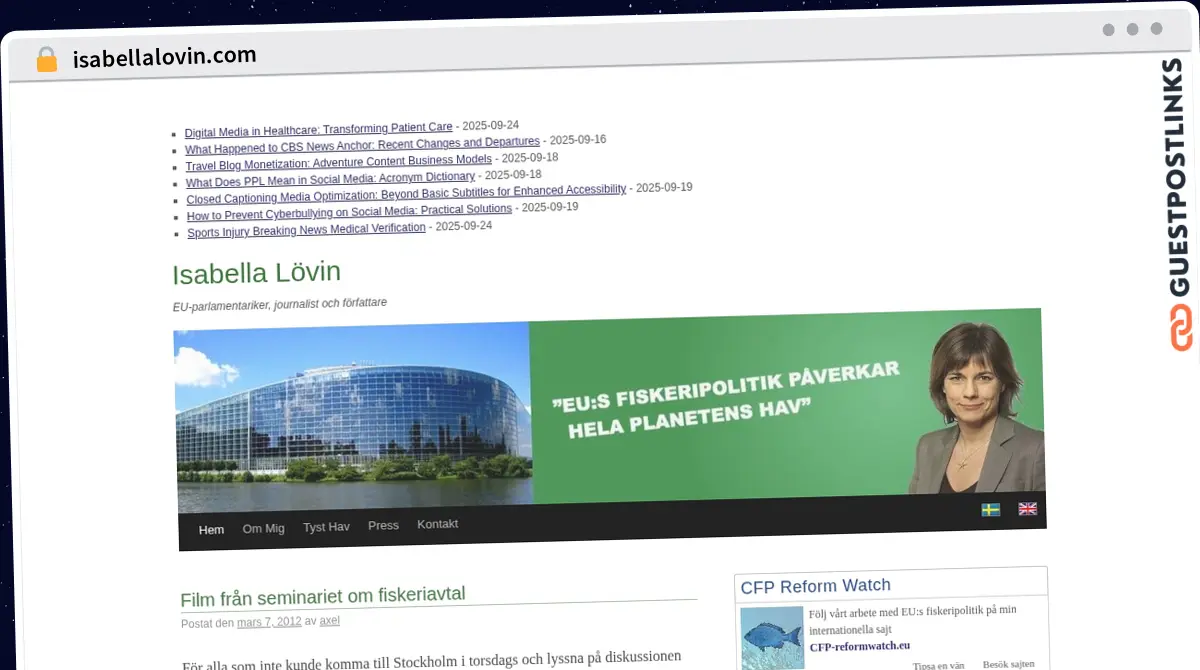Open the Tyst Hav section
Image resolution: width=1200 pixels, height=670 pixels.
(x=326, y=526)
